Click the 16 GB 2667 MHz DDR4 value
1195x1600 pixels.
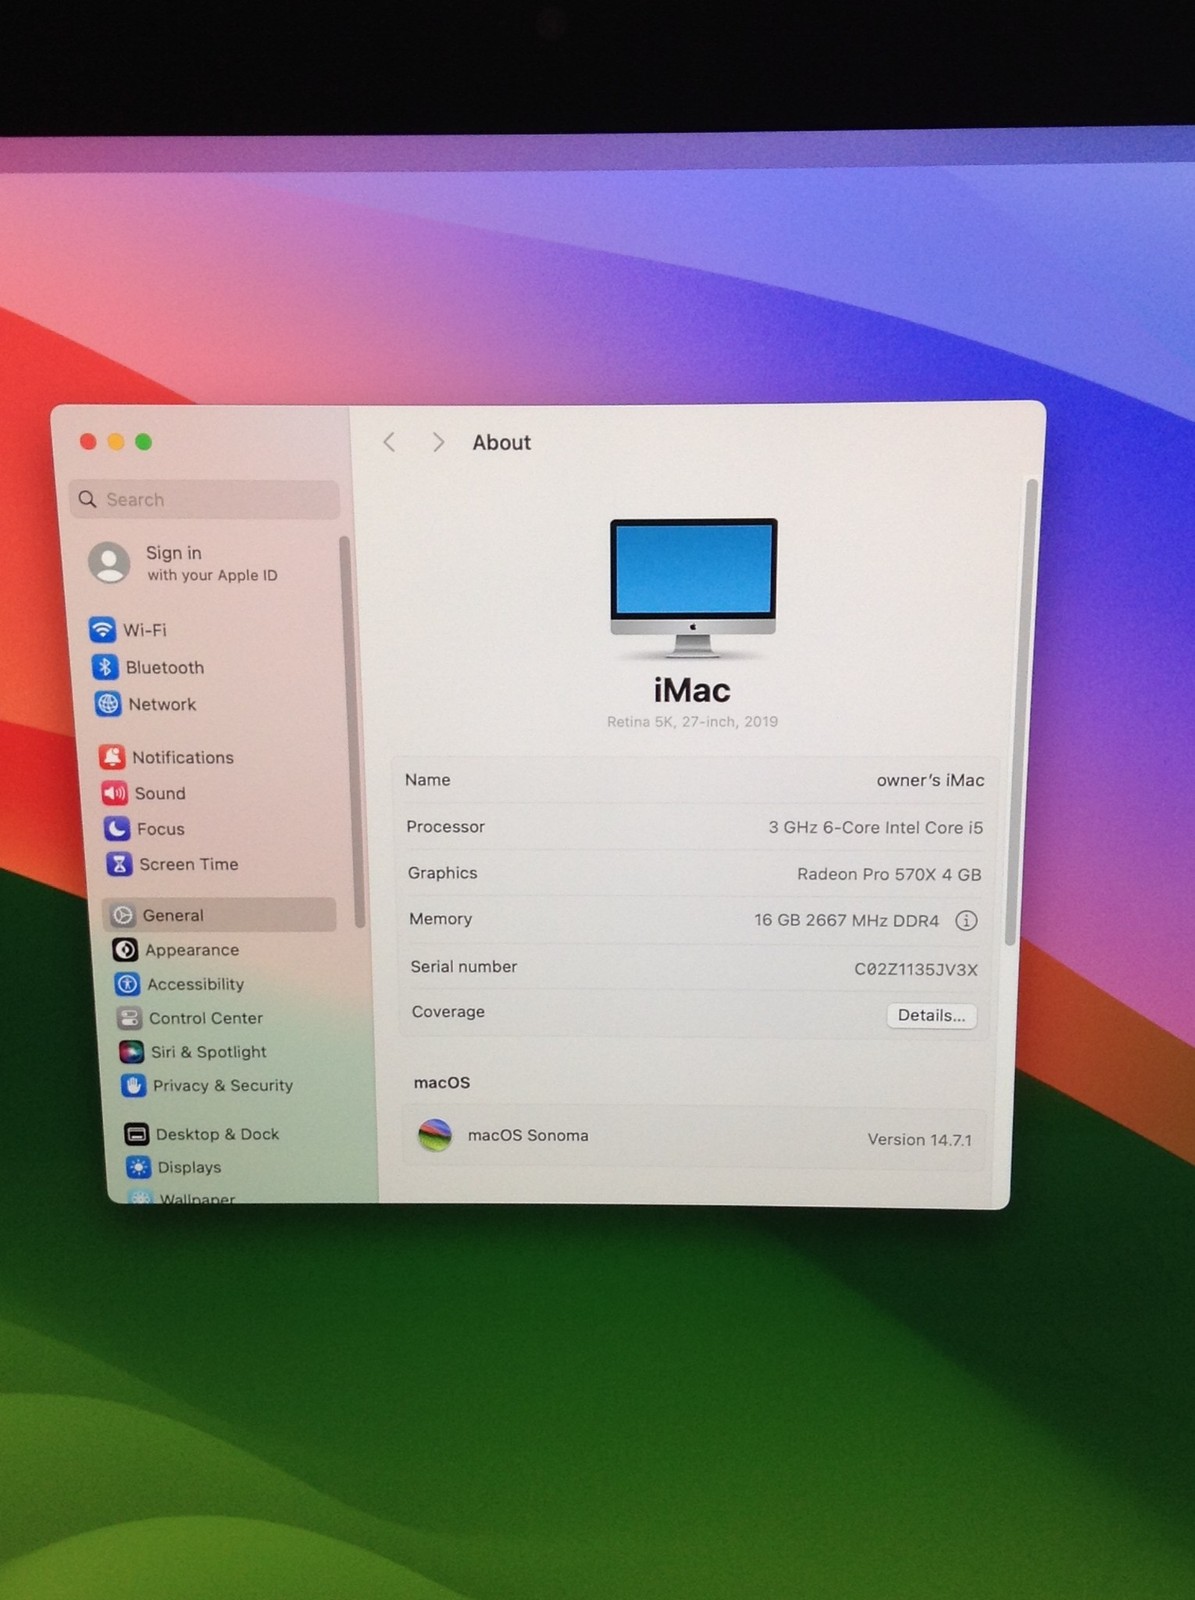click(x=846, y=920)
